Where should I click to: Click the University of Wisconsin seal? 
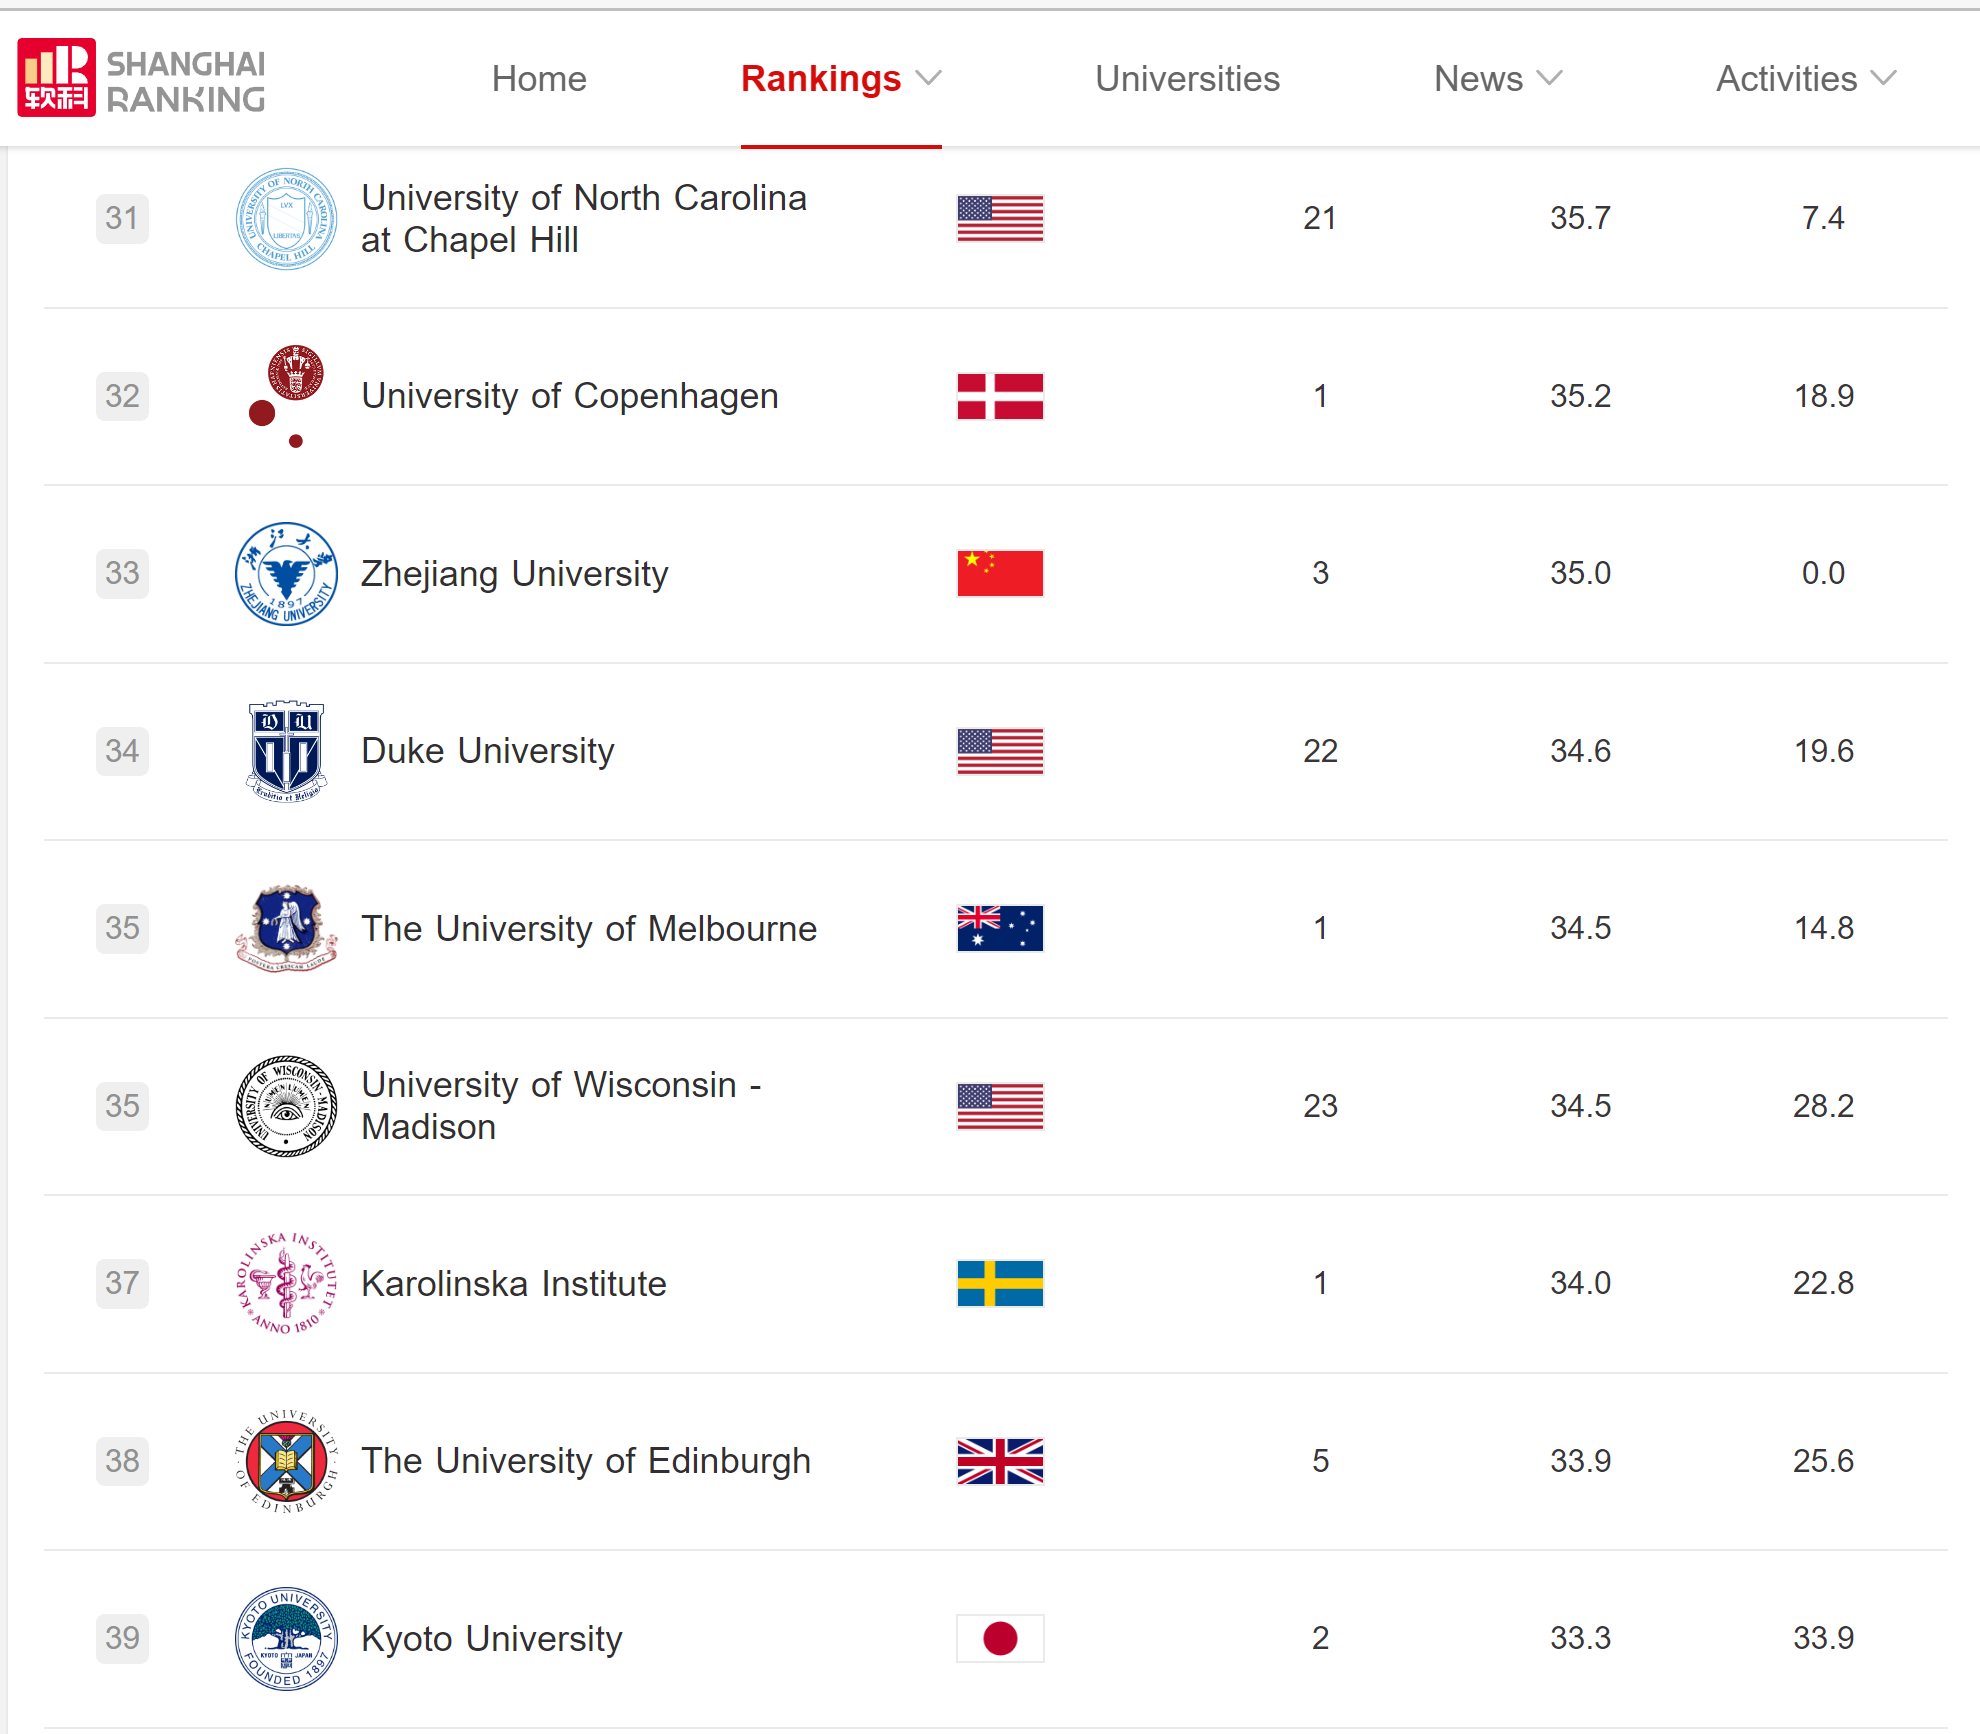pyautogui.click(x=286, y=1106)
